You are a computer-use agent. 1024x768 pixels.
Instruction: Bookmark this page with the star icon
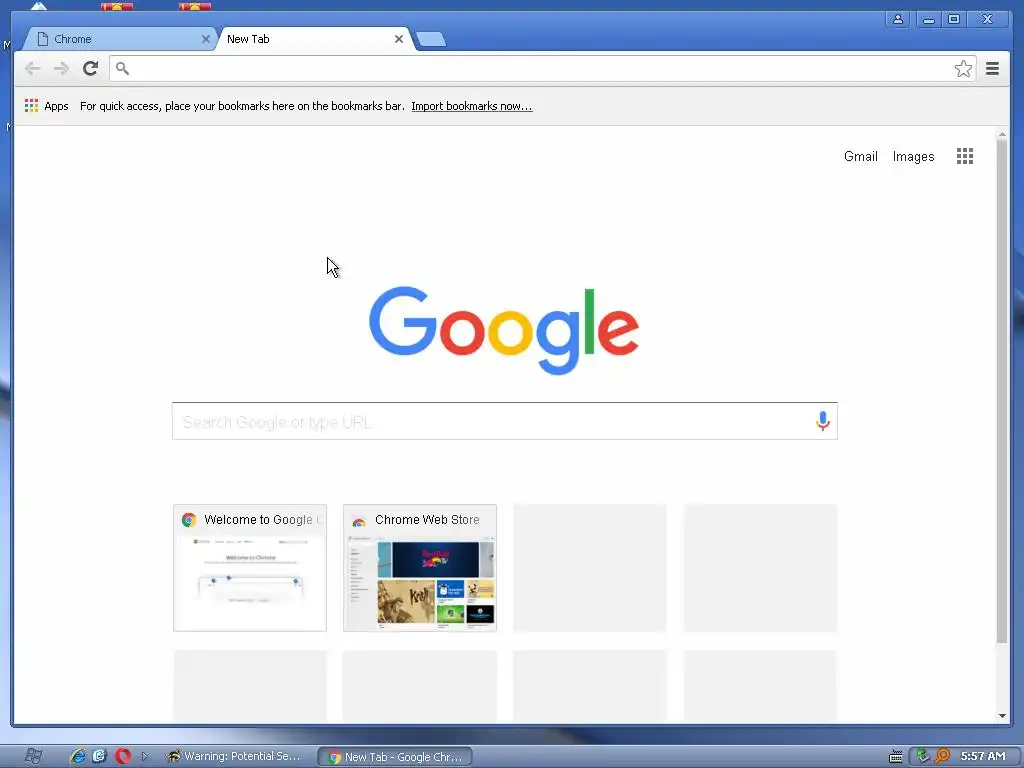963,69
